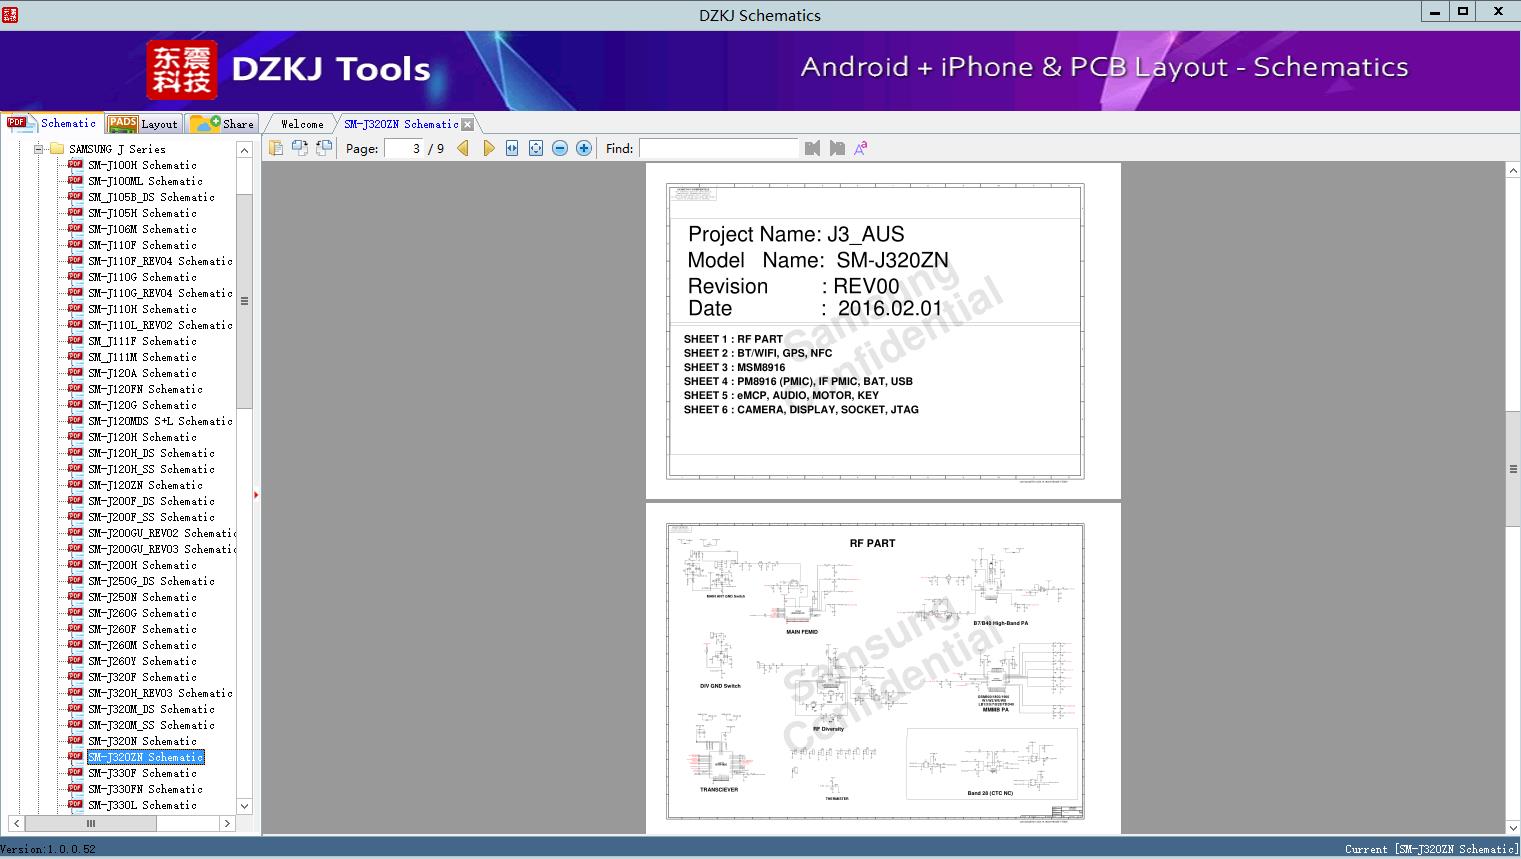Open SM-J260G Schematic

(x=142, y=613)
